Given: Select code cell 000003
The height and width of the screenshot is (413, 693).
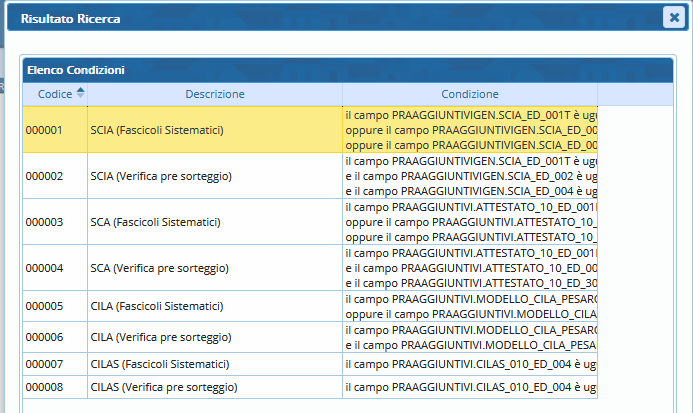Looking at the screenshot, I should (44, 222).
